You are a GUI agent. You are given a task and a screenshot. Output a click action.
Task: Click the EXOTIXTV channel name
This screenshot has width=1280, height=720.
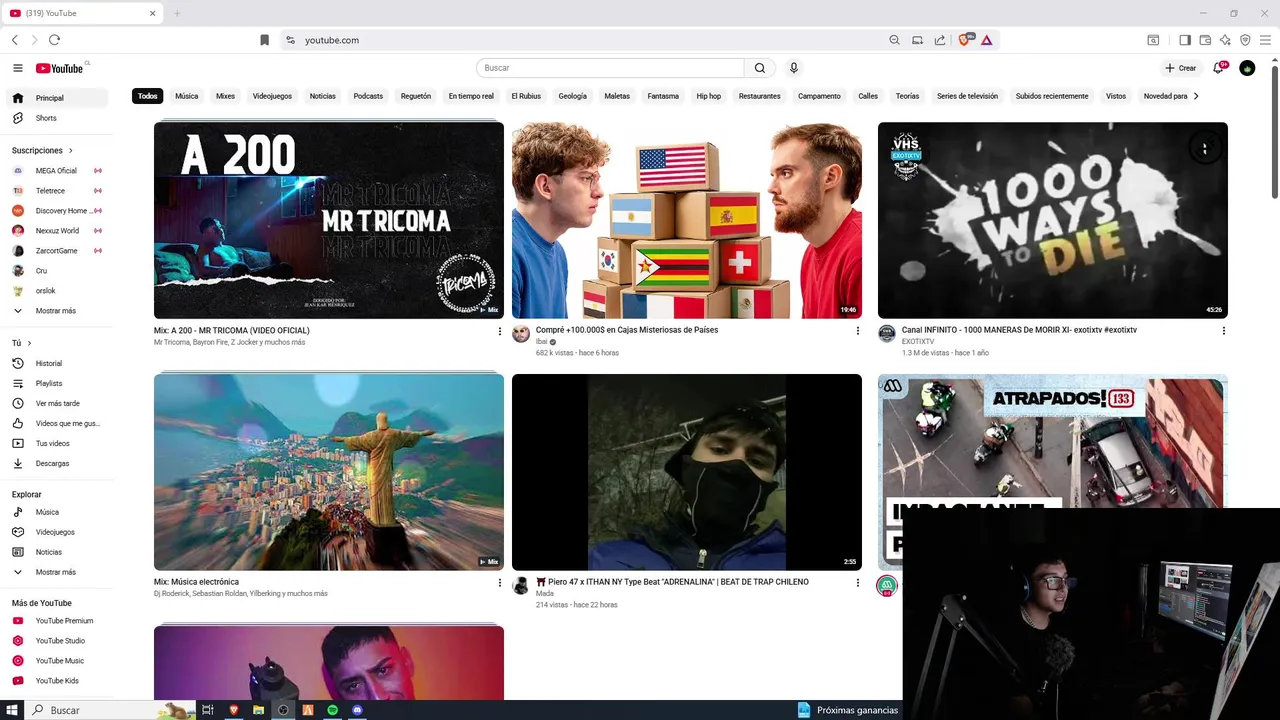pos(918,342)
